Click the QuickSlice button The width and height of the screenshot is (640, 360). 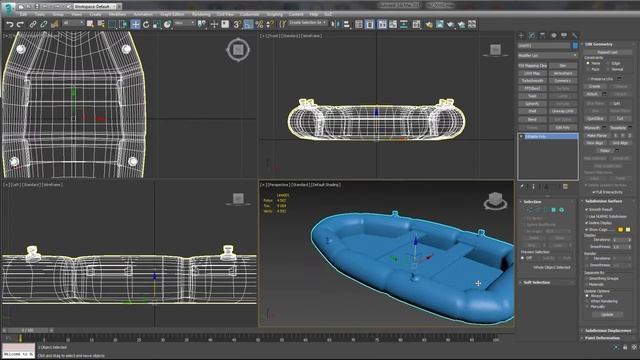point(595,119)
